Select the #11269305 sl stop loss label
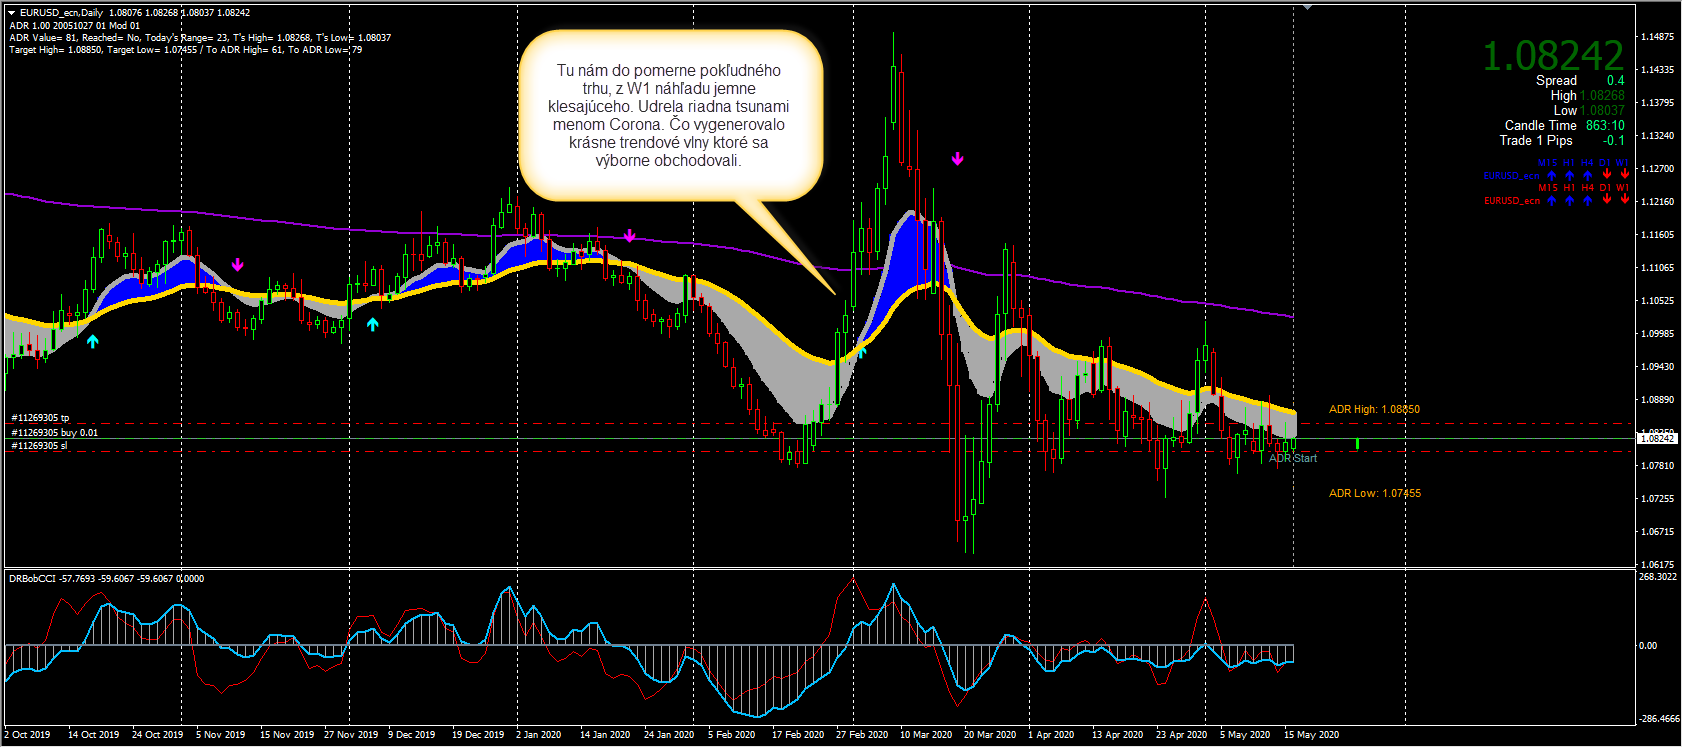Viewport: 1683px width, 748px height. click(40, 446)
